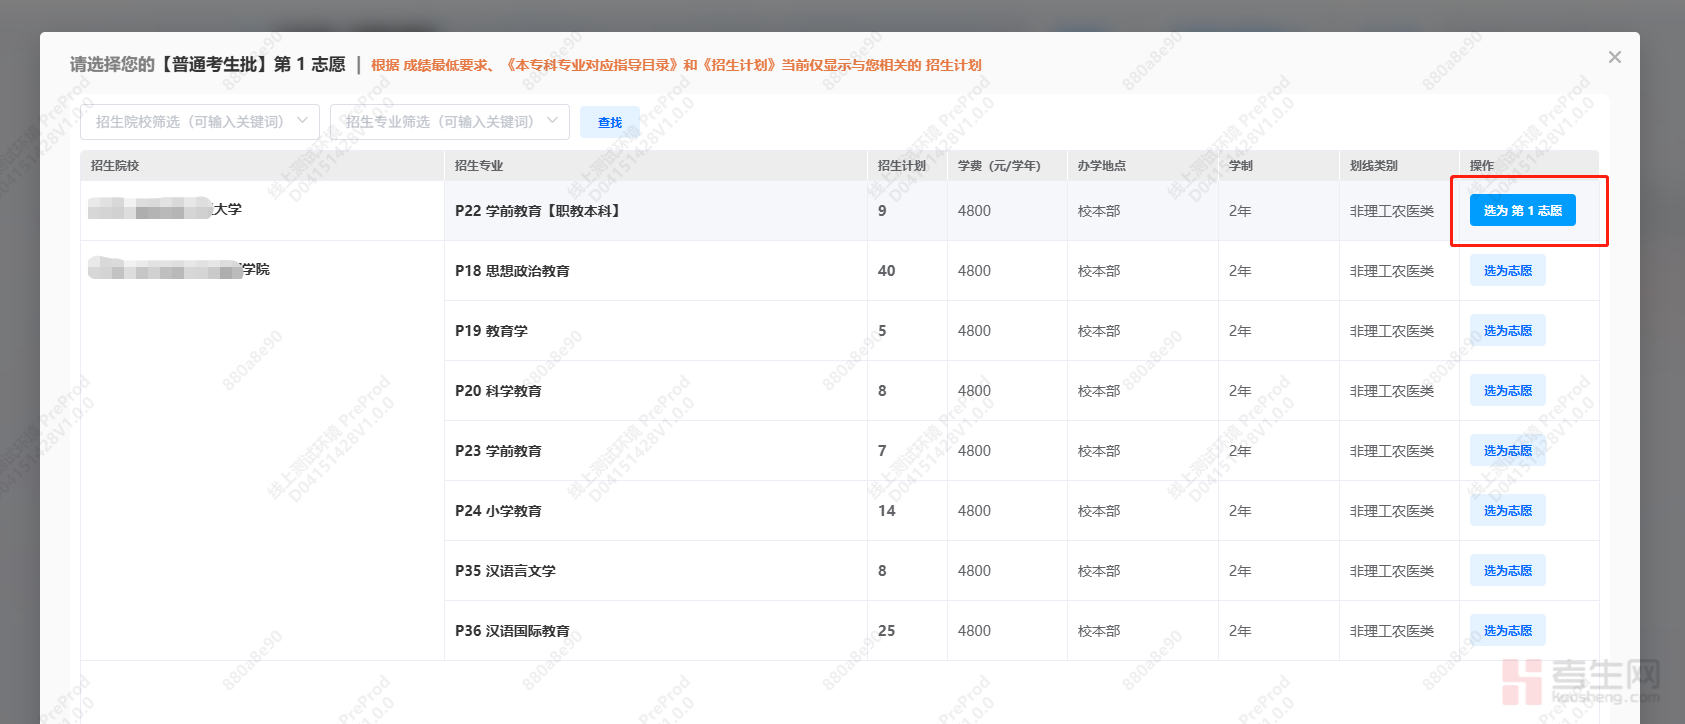1685x724 pixels.
Task: Click the 招生院校 column header
Action: coord(115,166)
